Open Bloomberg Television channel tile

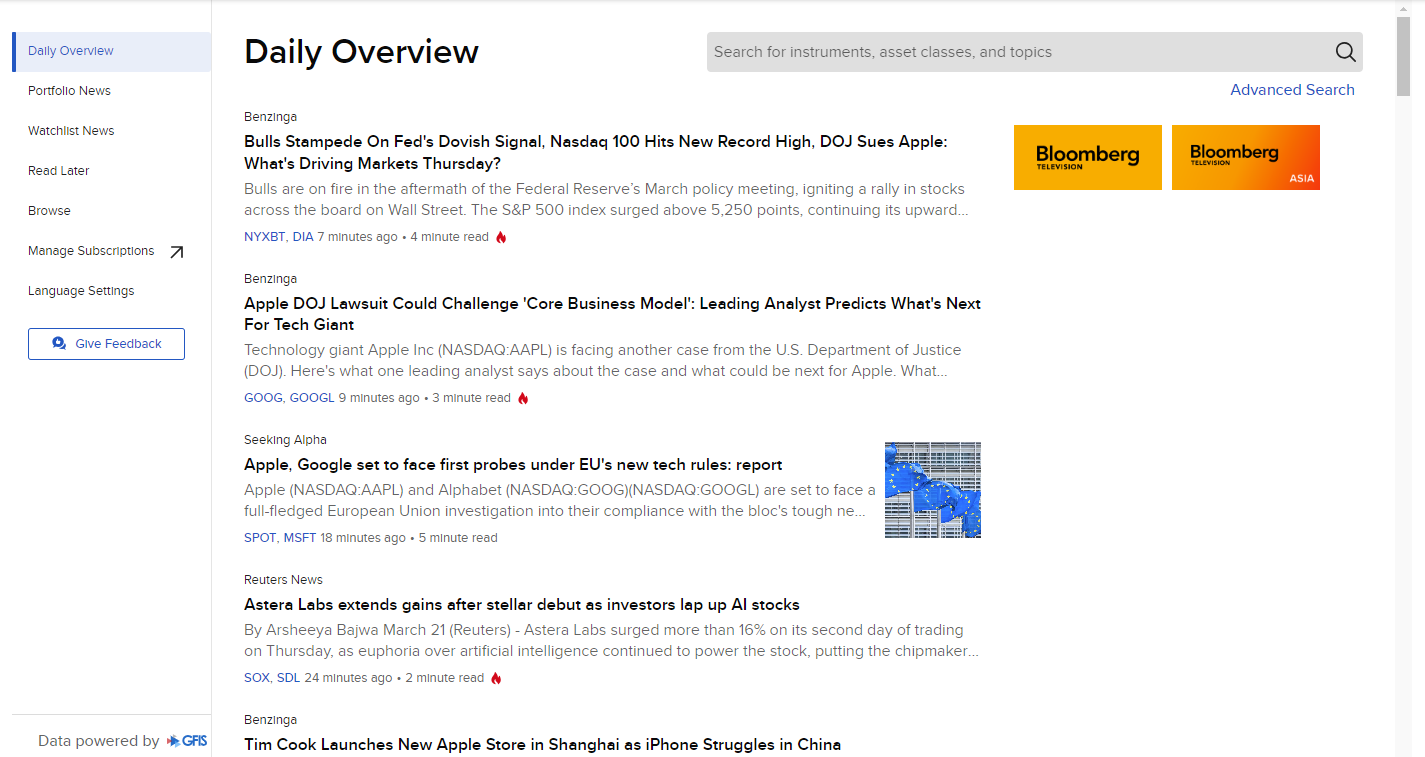click(1087, 157)
